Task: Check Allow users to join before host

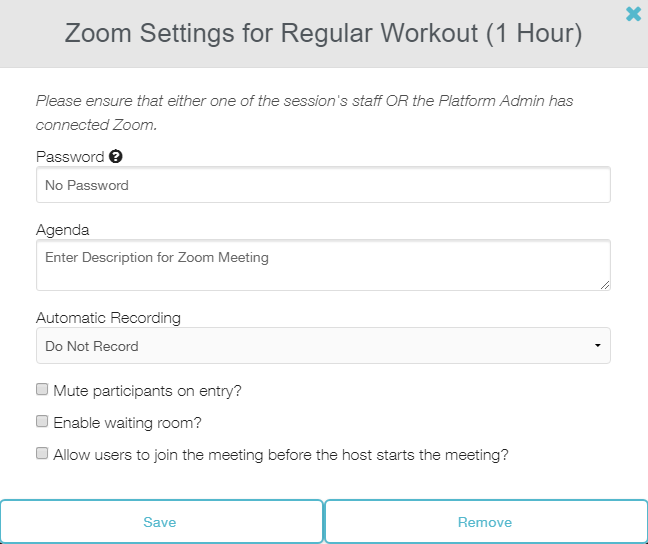Action: [42, 453]
